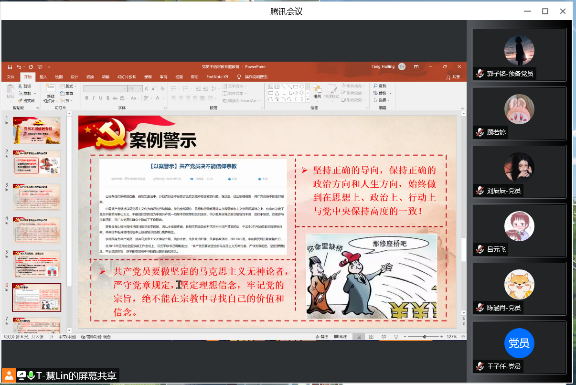Image resolution: width=576 pixels, height=385 pixels.
Task: Click the zoom slider in PowerPoint's status bar
Action: click(424, 337)
